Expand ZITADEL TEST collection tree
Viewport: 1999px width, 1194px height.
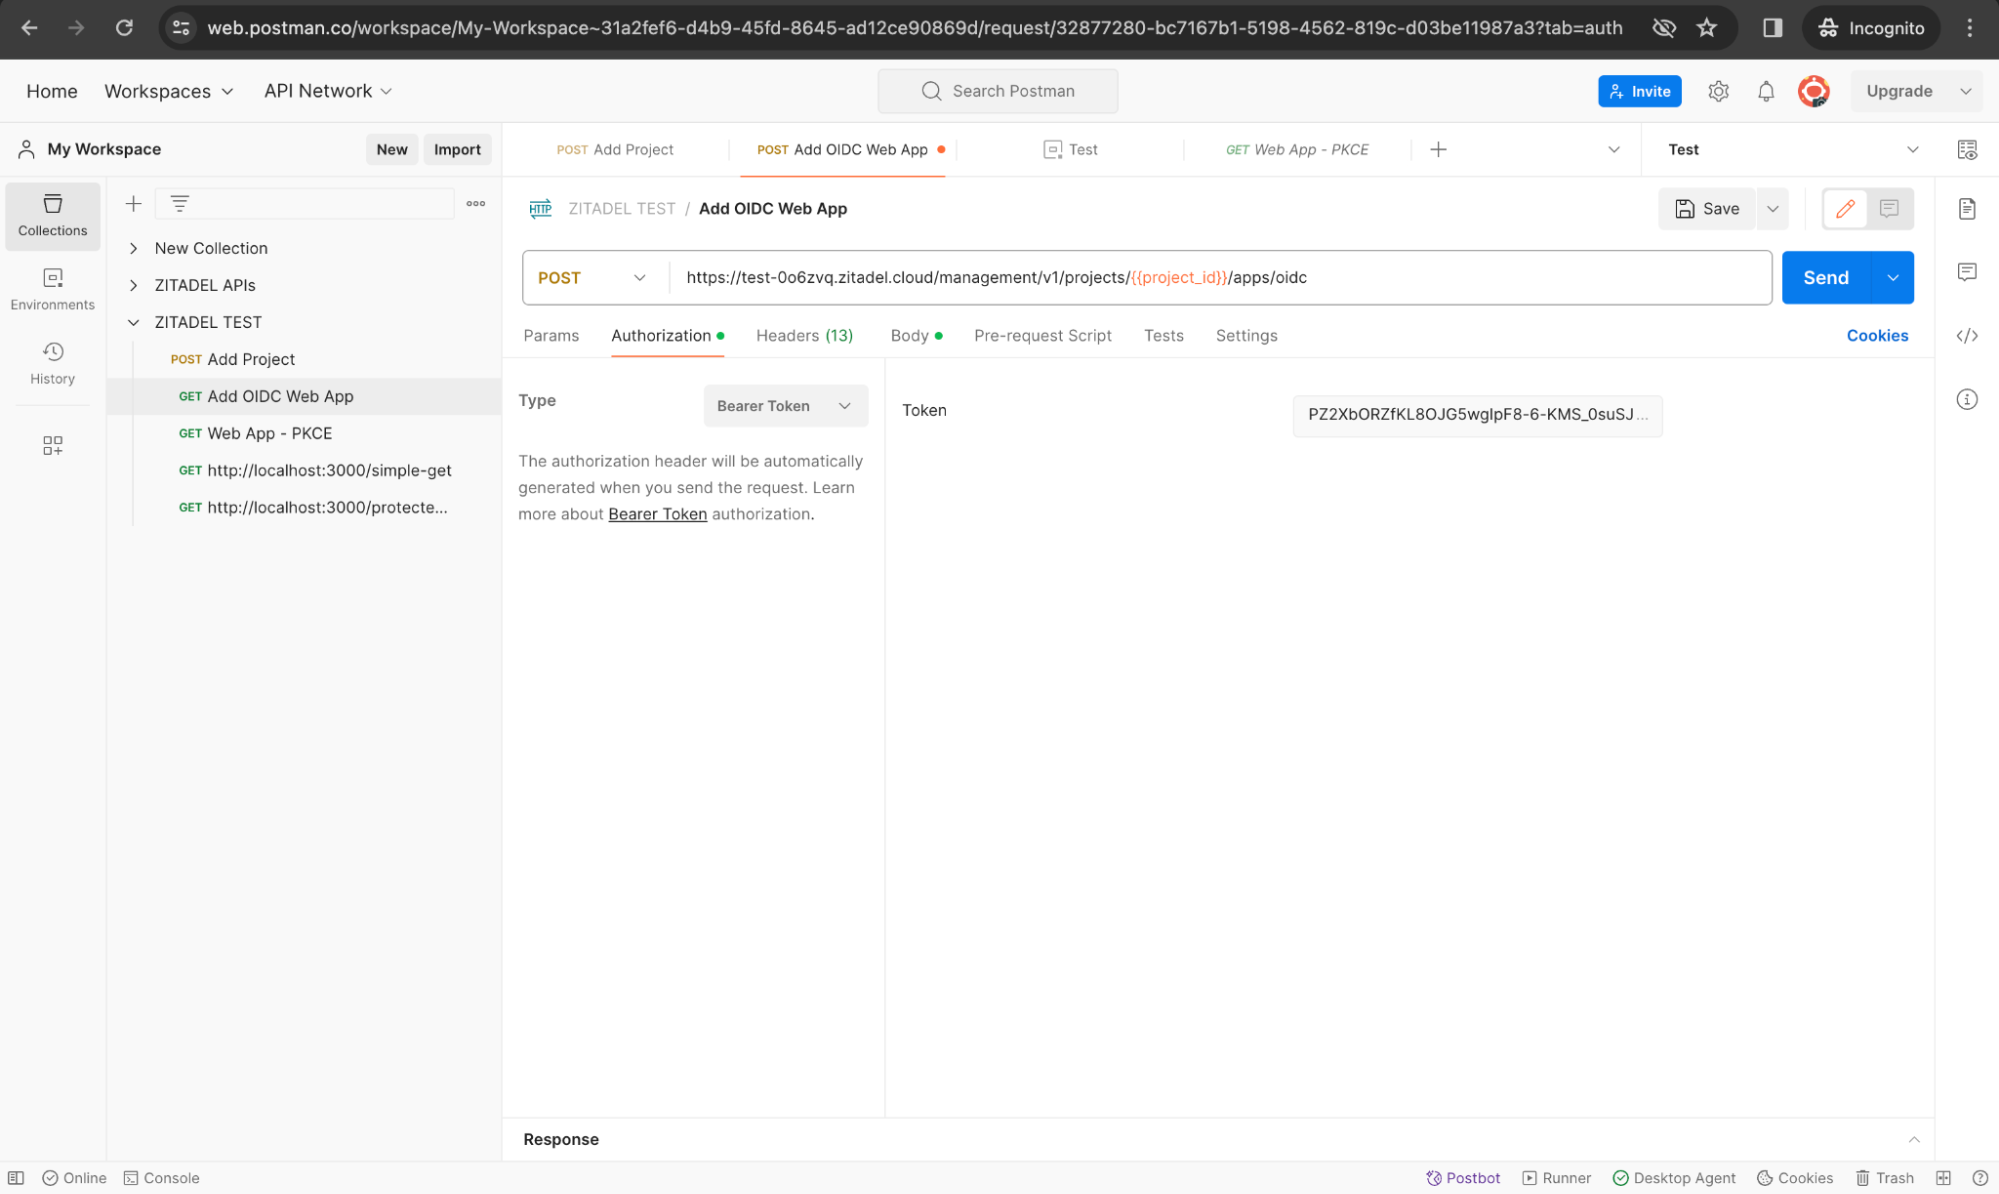click(132, 321)
